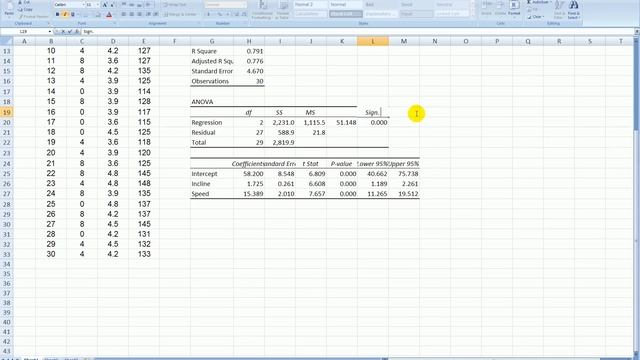This screenshot has width=640, height=360.
Task: Click the Insert cells button
Action: click(486, 9)
